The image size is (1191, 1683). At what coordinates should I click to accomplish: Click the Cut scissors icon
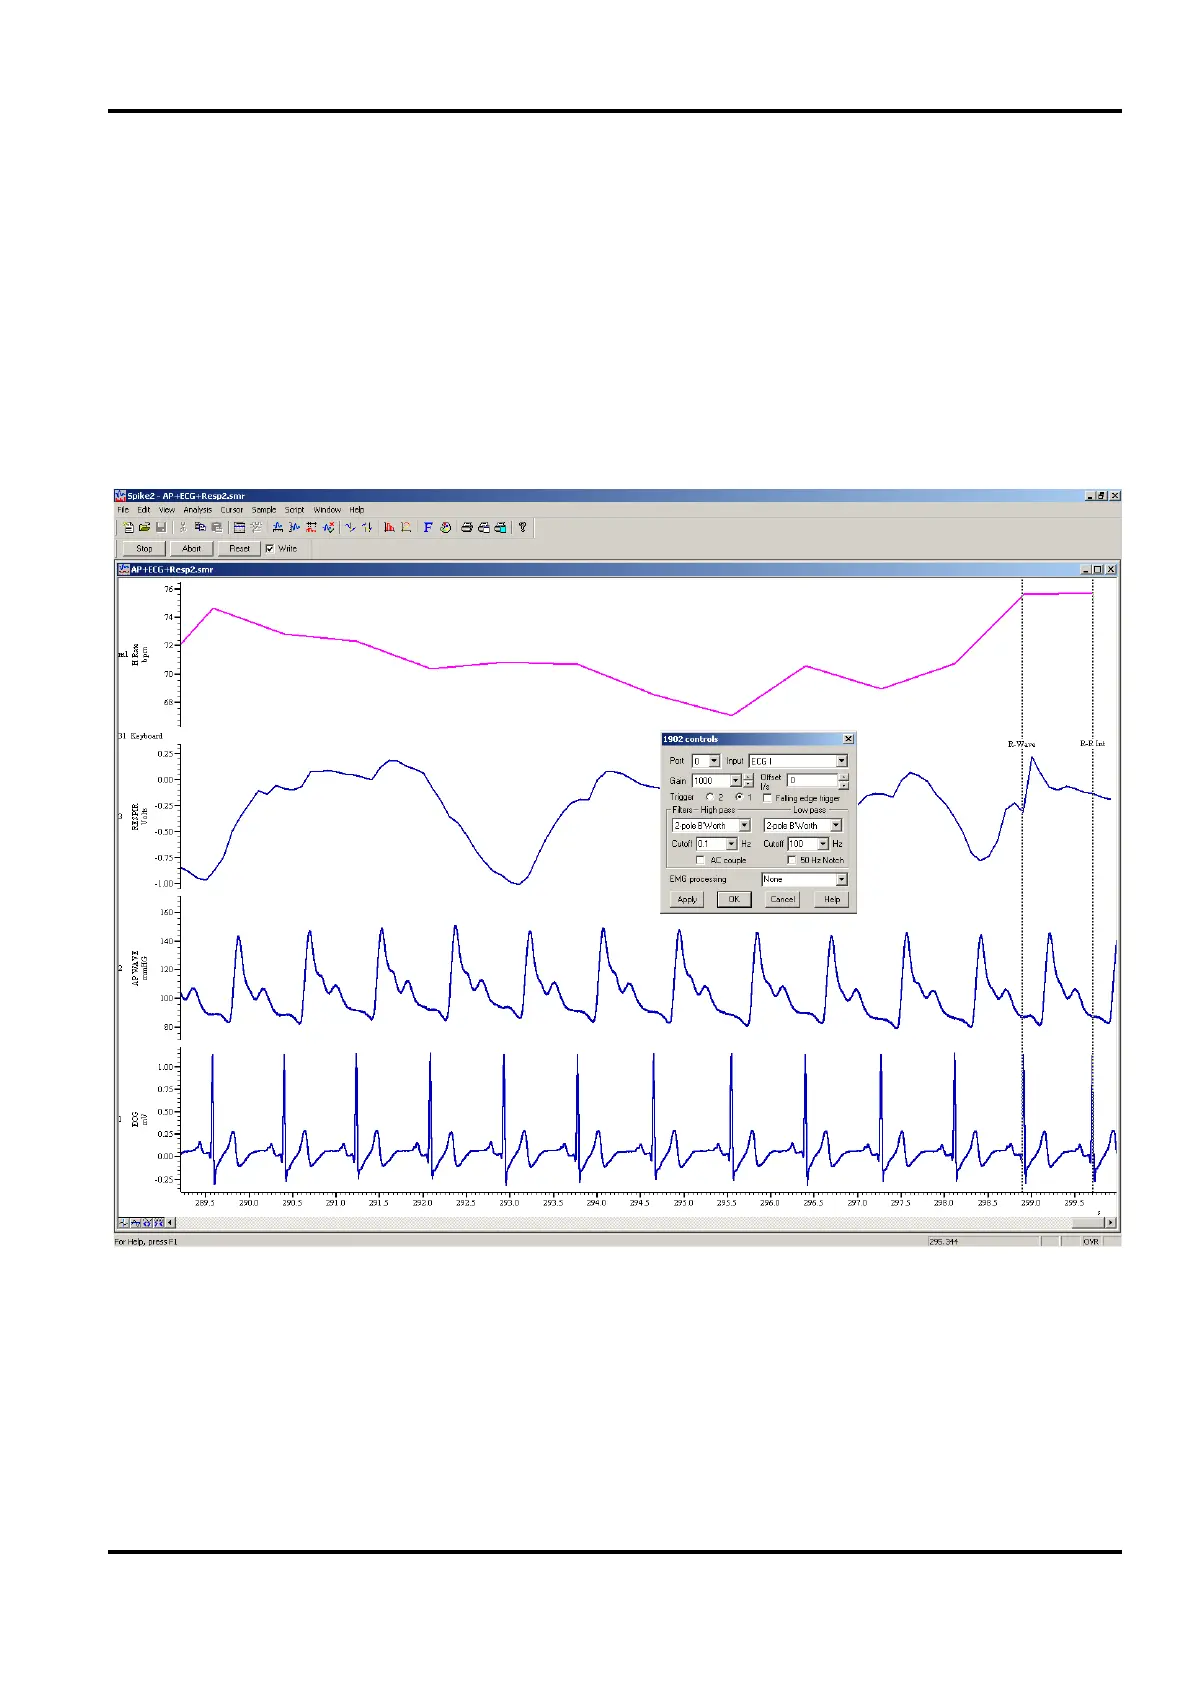pyautogui.click(x=183, y=527)
